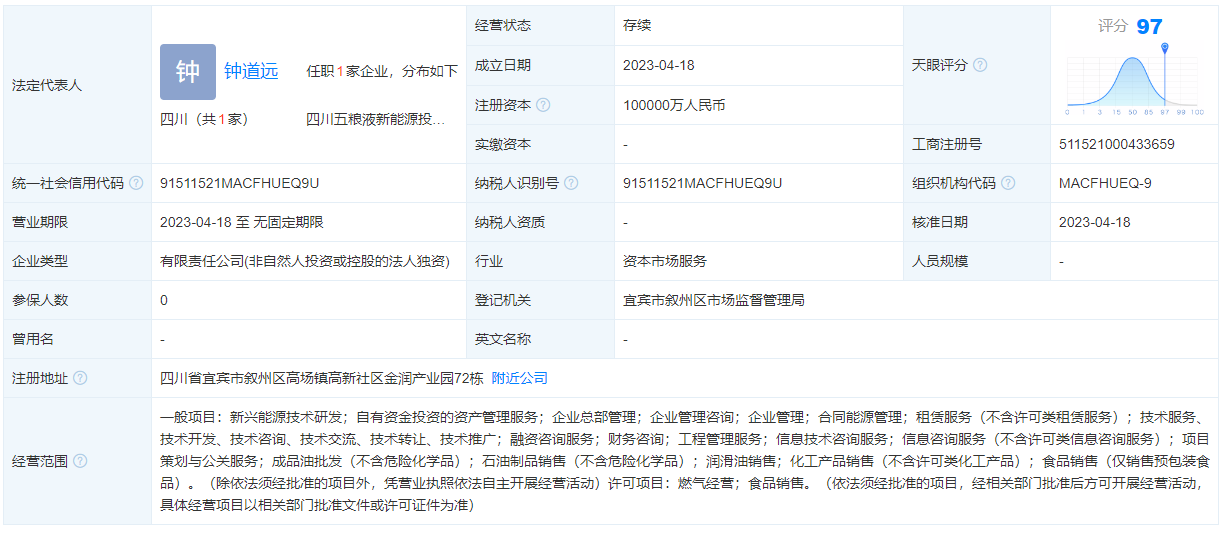Viewport: 1226px width, 535px height.
Task: Click help icon beside 组织机构代码
Action: click(1008, 183)
